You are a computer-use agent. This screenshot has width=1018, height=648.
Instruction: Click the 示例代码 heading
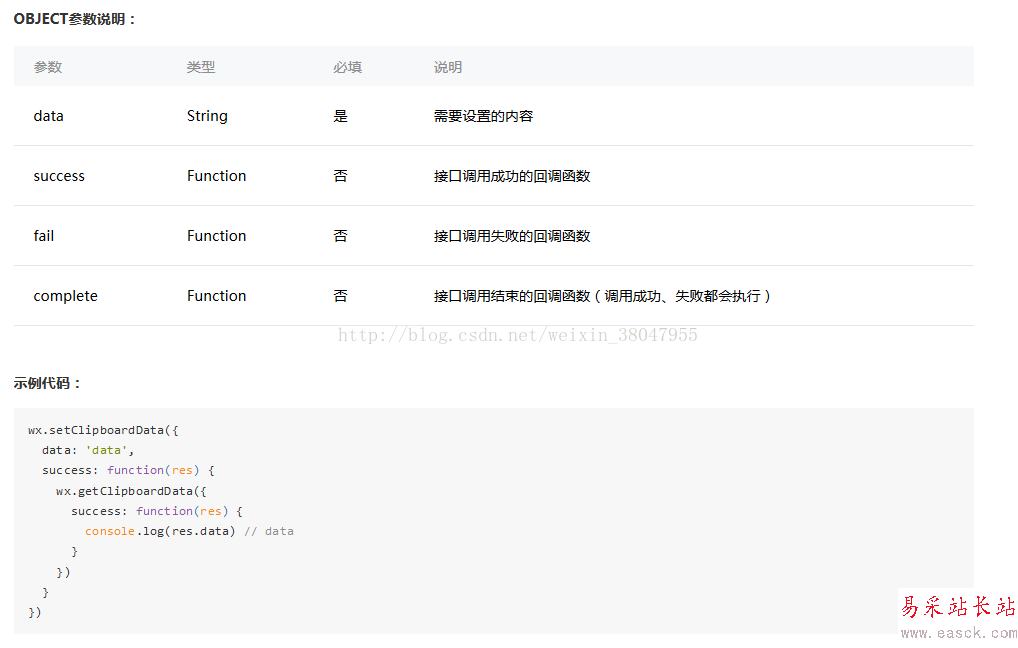pos(48,383)
